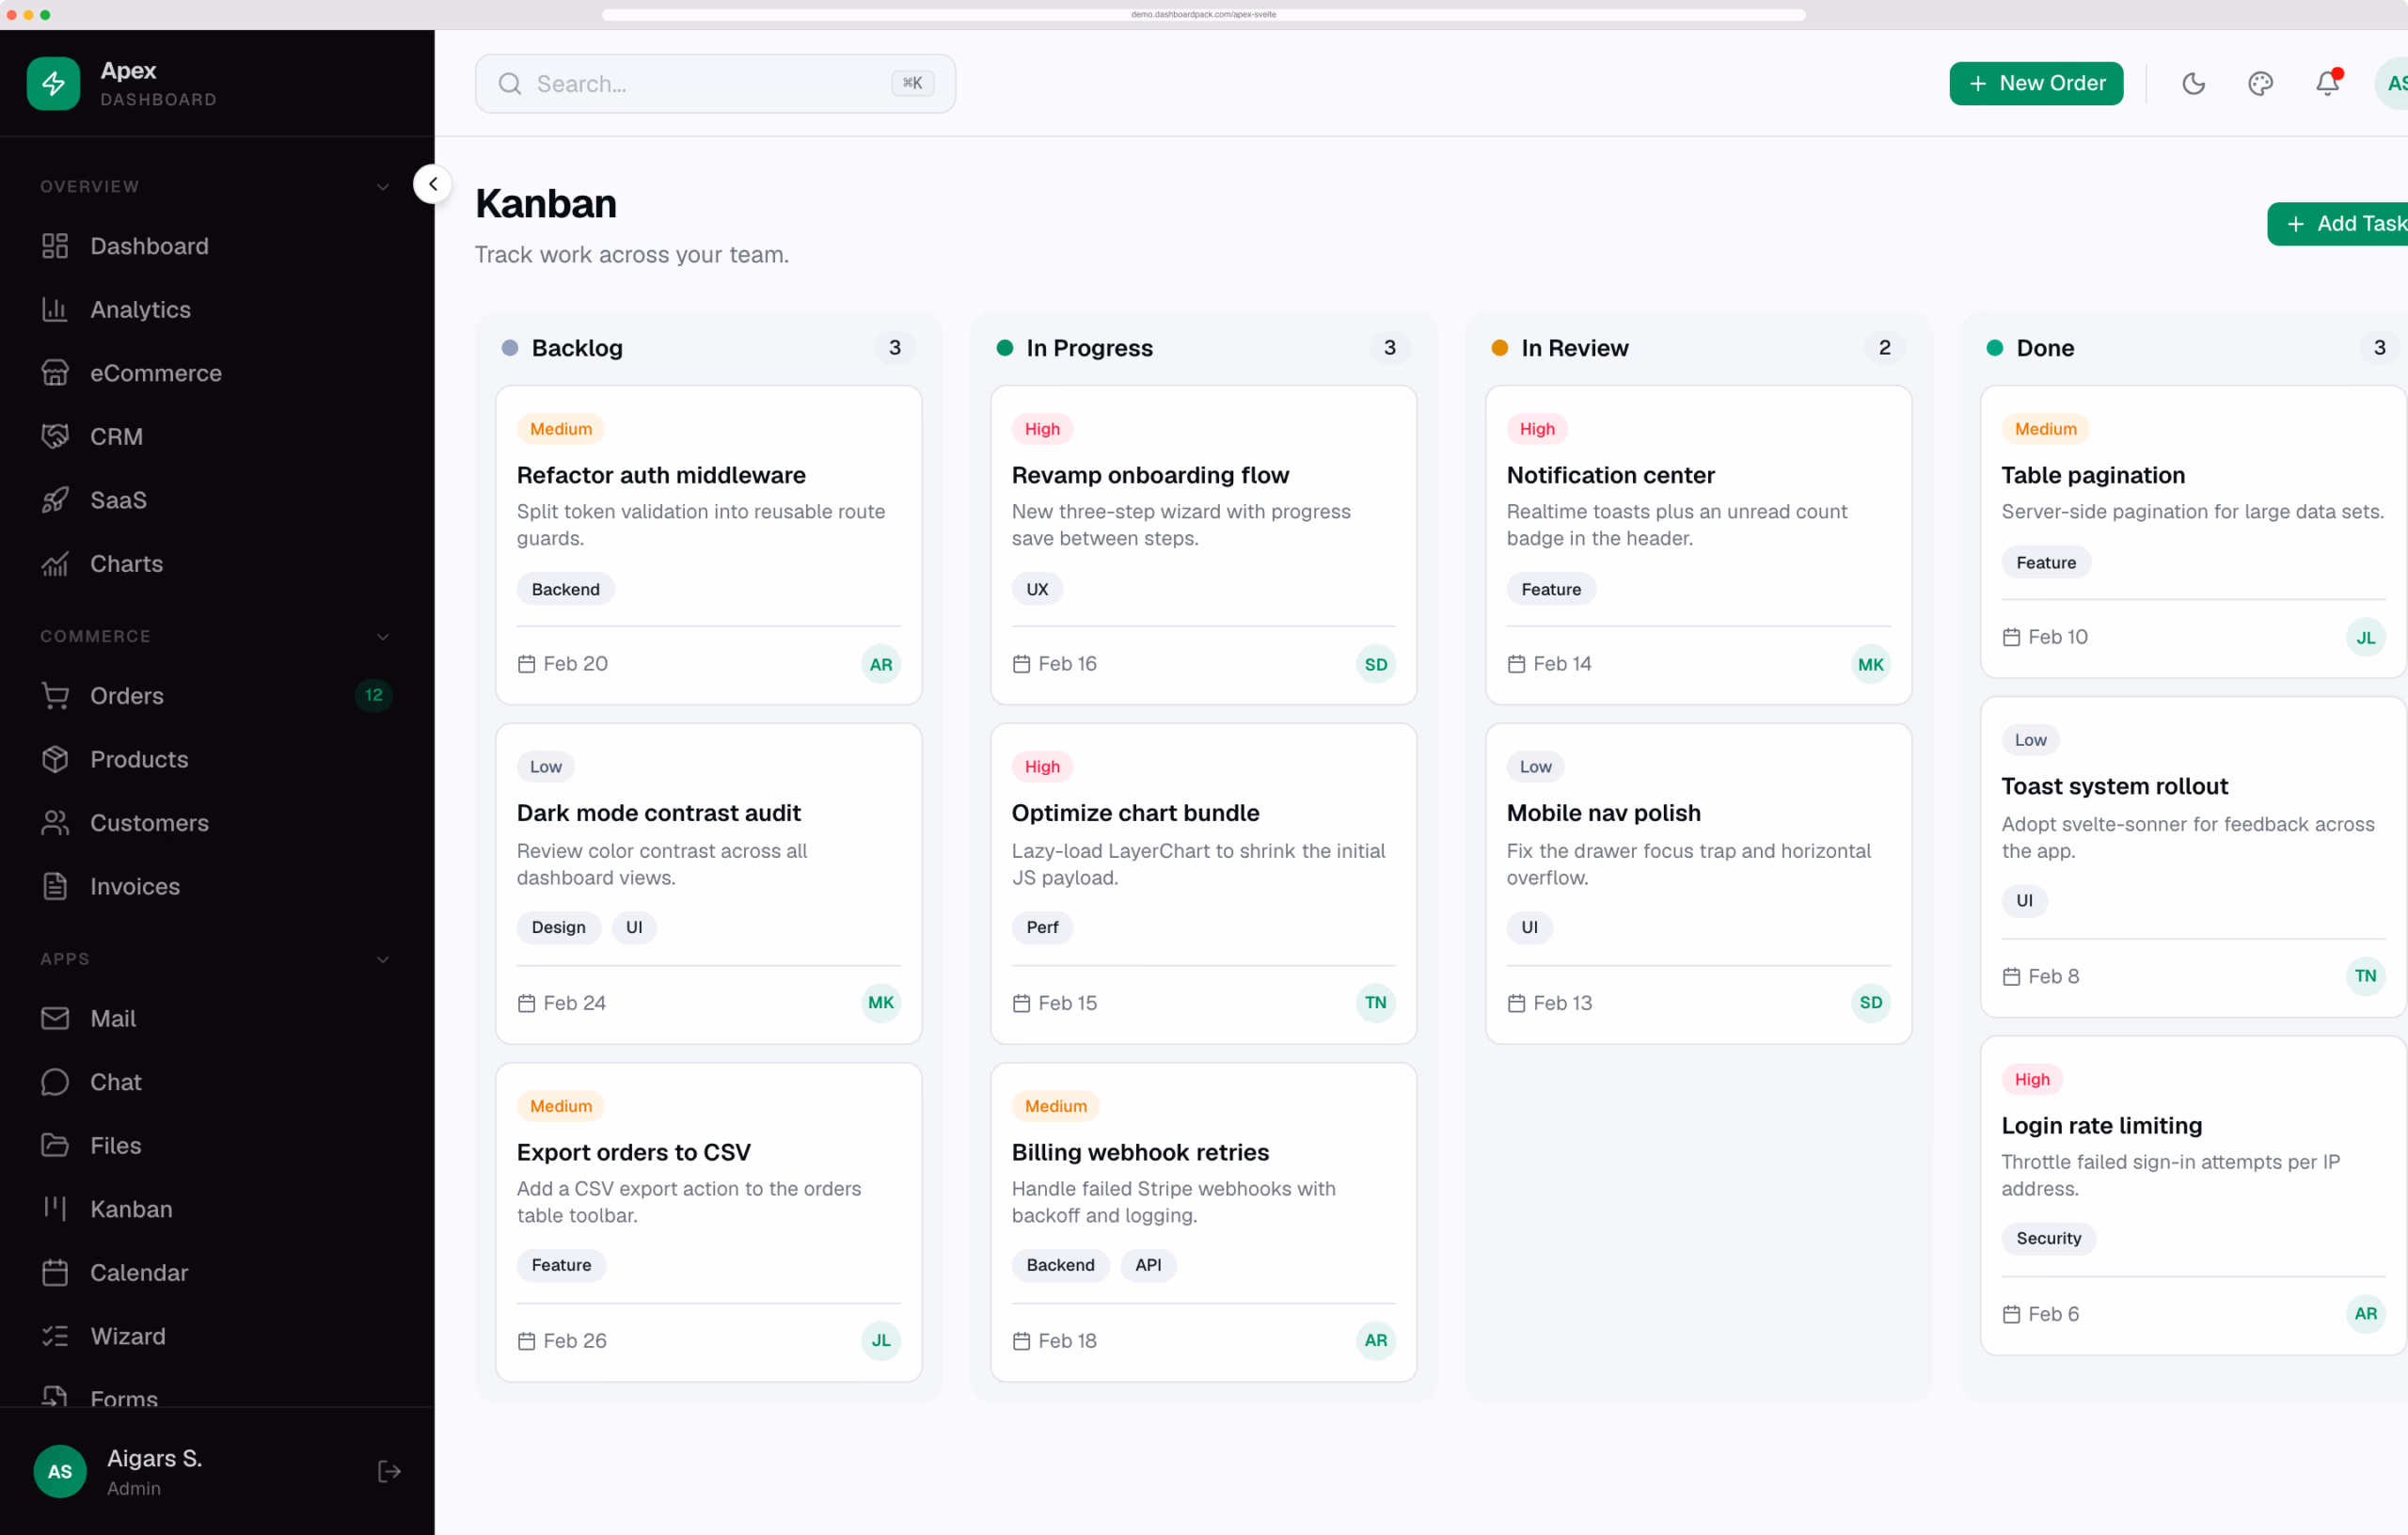The height and width of the screenshot is (1535, 2408).
Task: Click the High priority label on Notification center
Action: click(x=1537, y=429)
